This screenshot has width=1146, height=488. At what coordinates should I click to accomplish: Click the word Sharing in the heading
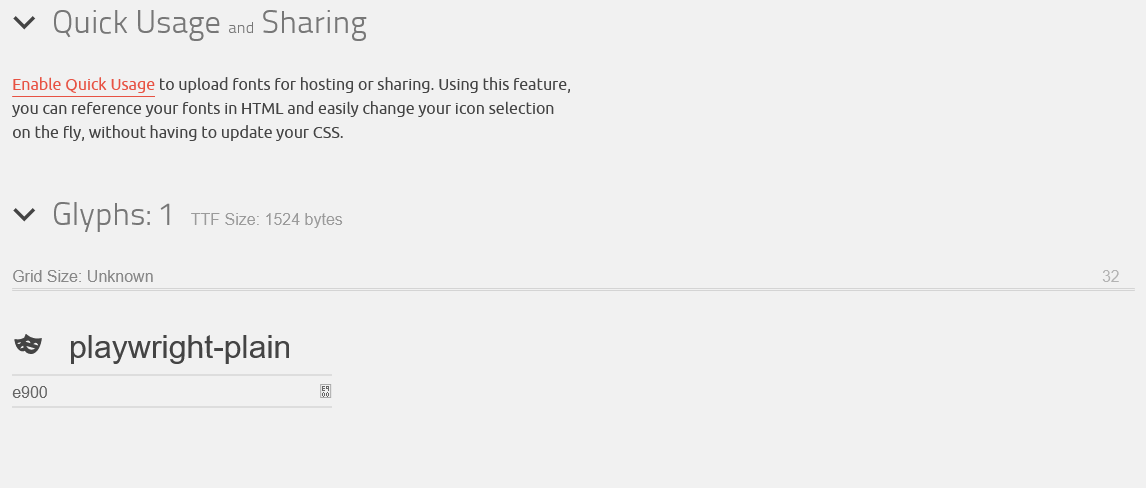tap(314, 23)
